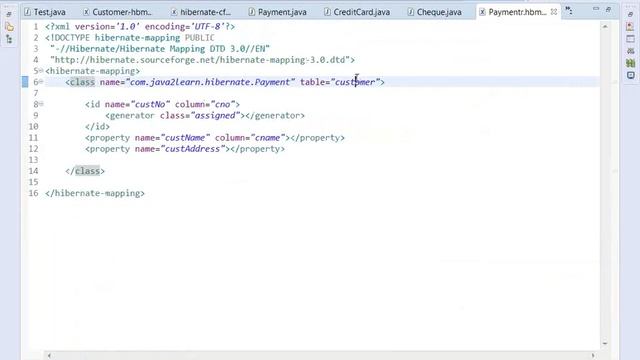Click the vertical scrollbar up arrow
The width and height of the screenshot is (640, 360).
click(x=605, y=27)
